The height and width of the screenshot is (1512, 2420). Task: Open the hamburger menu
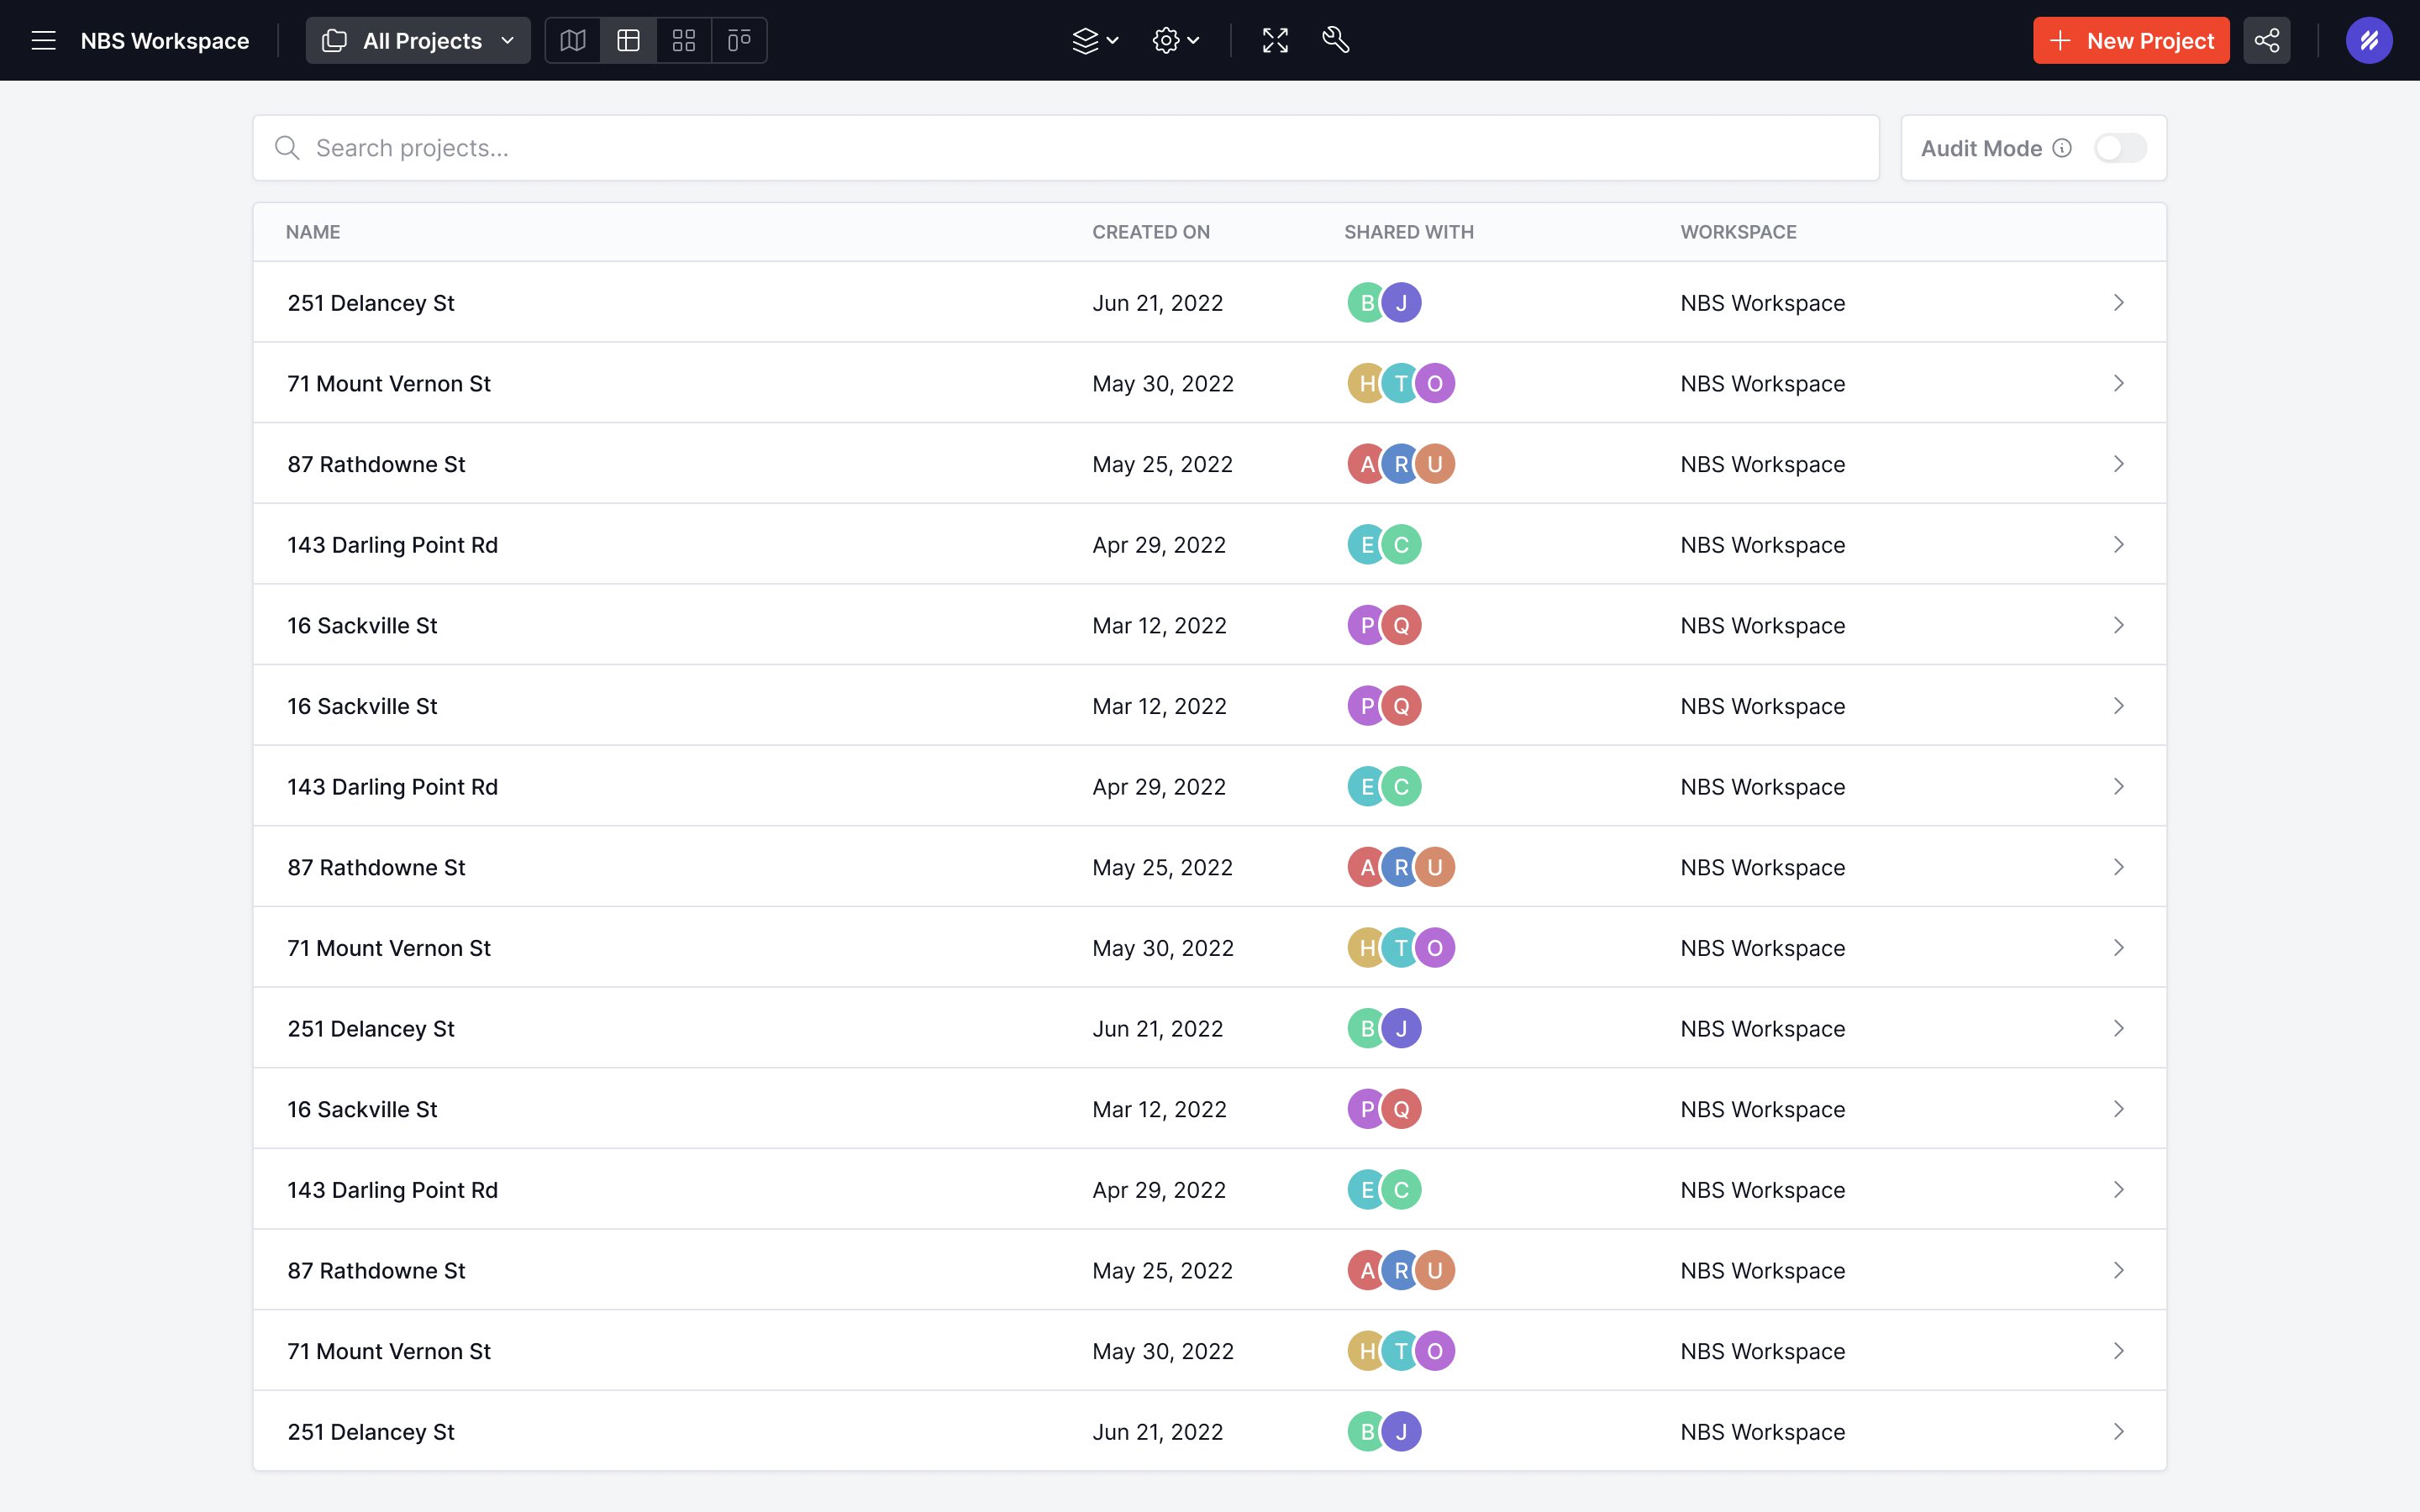click(43, 40)
